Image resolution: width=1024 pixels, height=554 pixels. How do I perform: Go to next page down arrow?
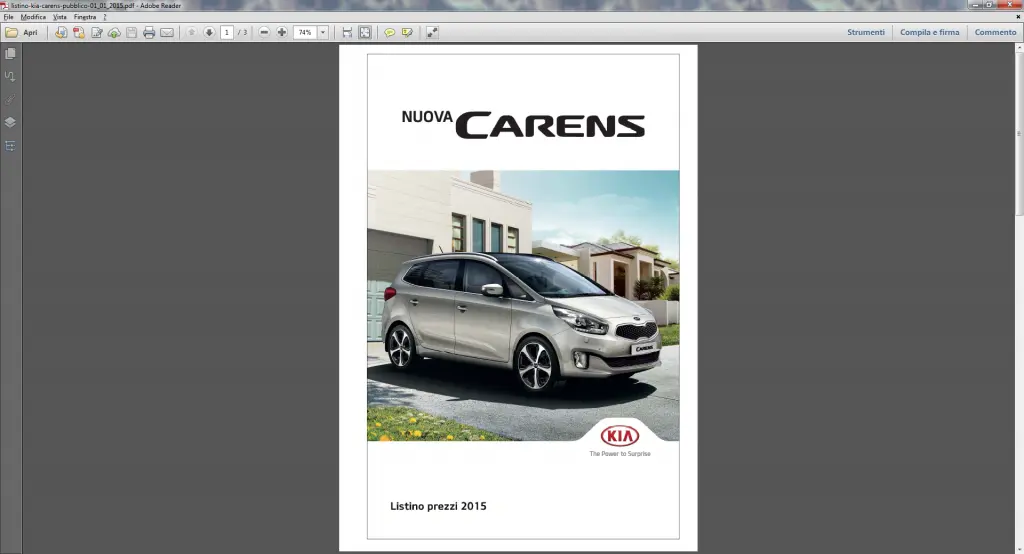(x=209, y=32)
